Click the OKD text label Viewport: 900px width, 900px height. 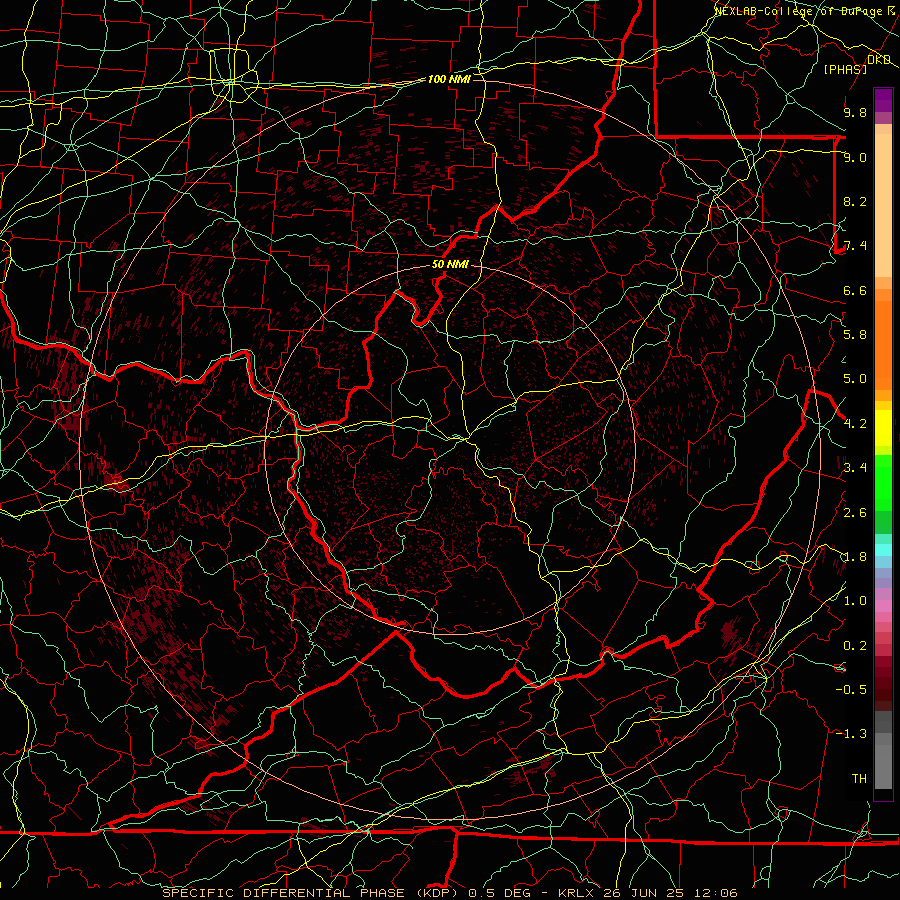click(878, 60)
